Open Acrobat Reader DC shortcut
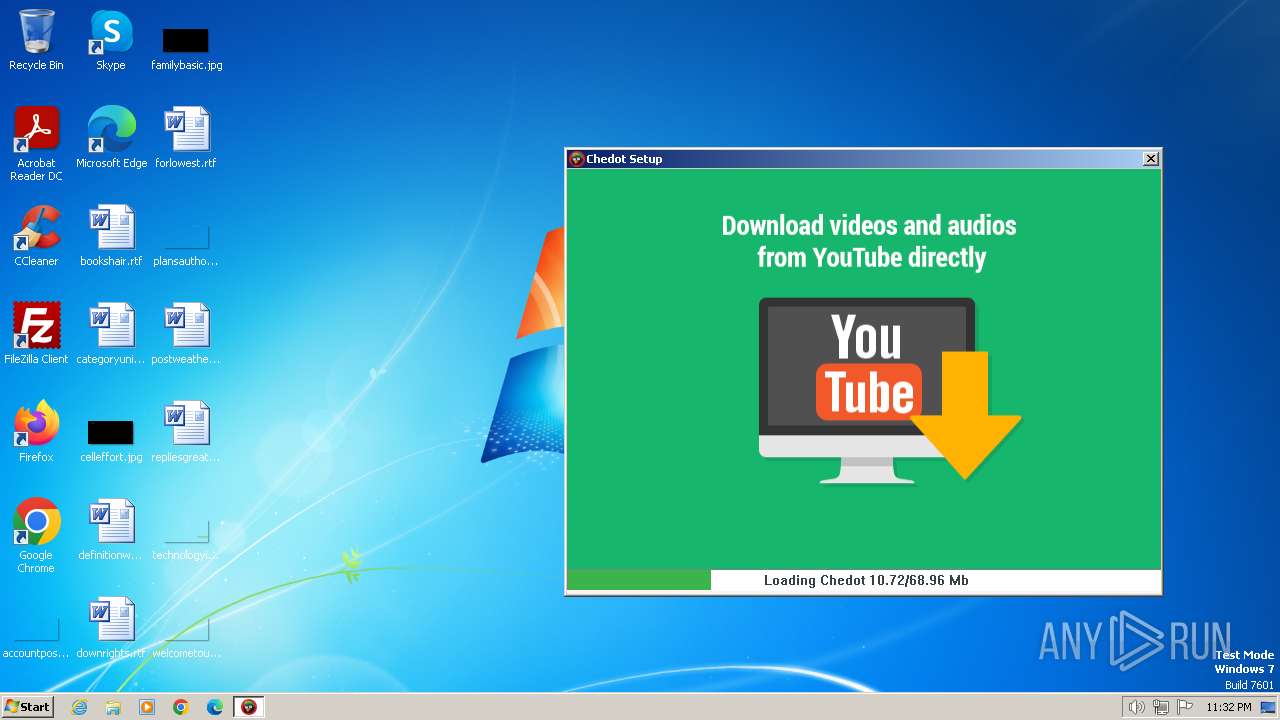This screenshot has height=720, width=1280. 36,144
